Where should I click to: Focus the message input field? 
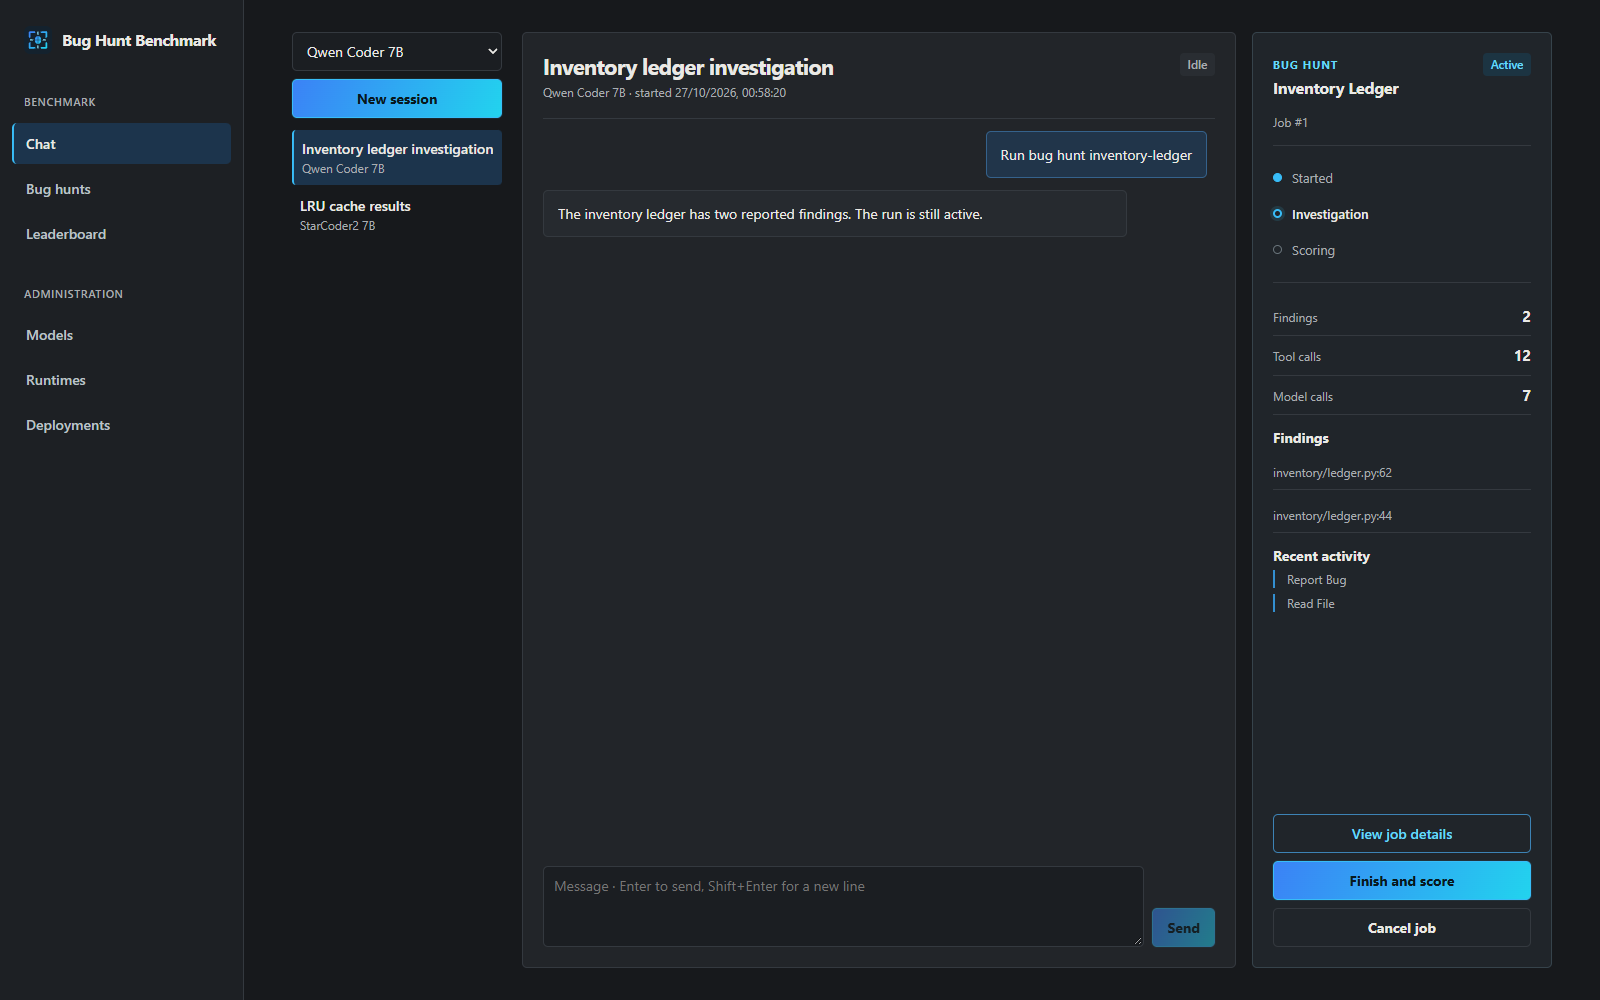point(843,906)
